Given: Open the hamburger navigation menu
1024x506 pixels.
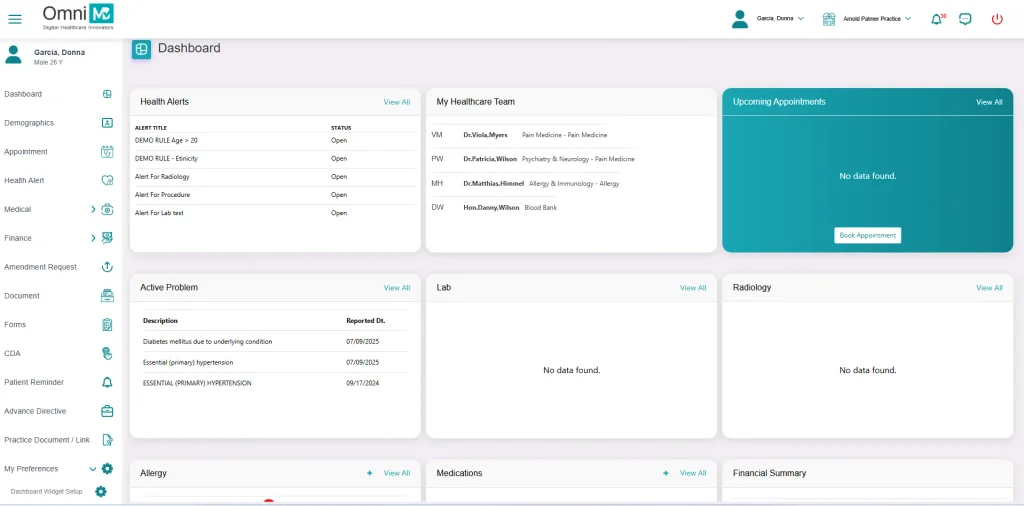Looking at the screenshot, I should coord(14,19).
